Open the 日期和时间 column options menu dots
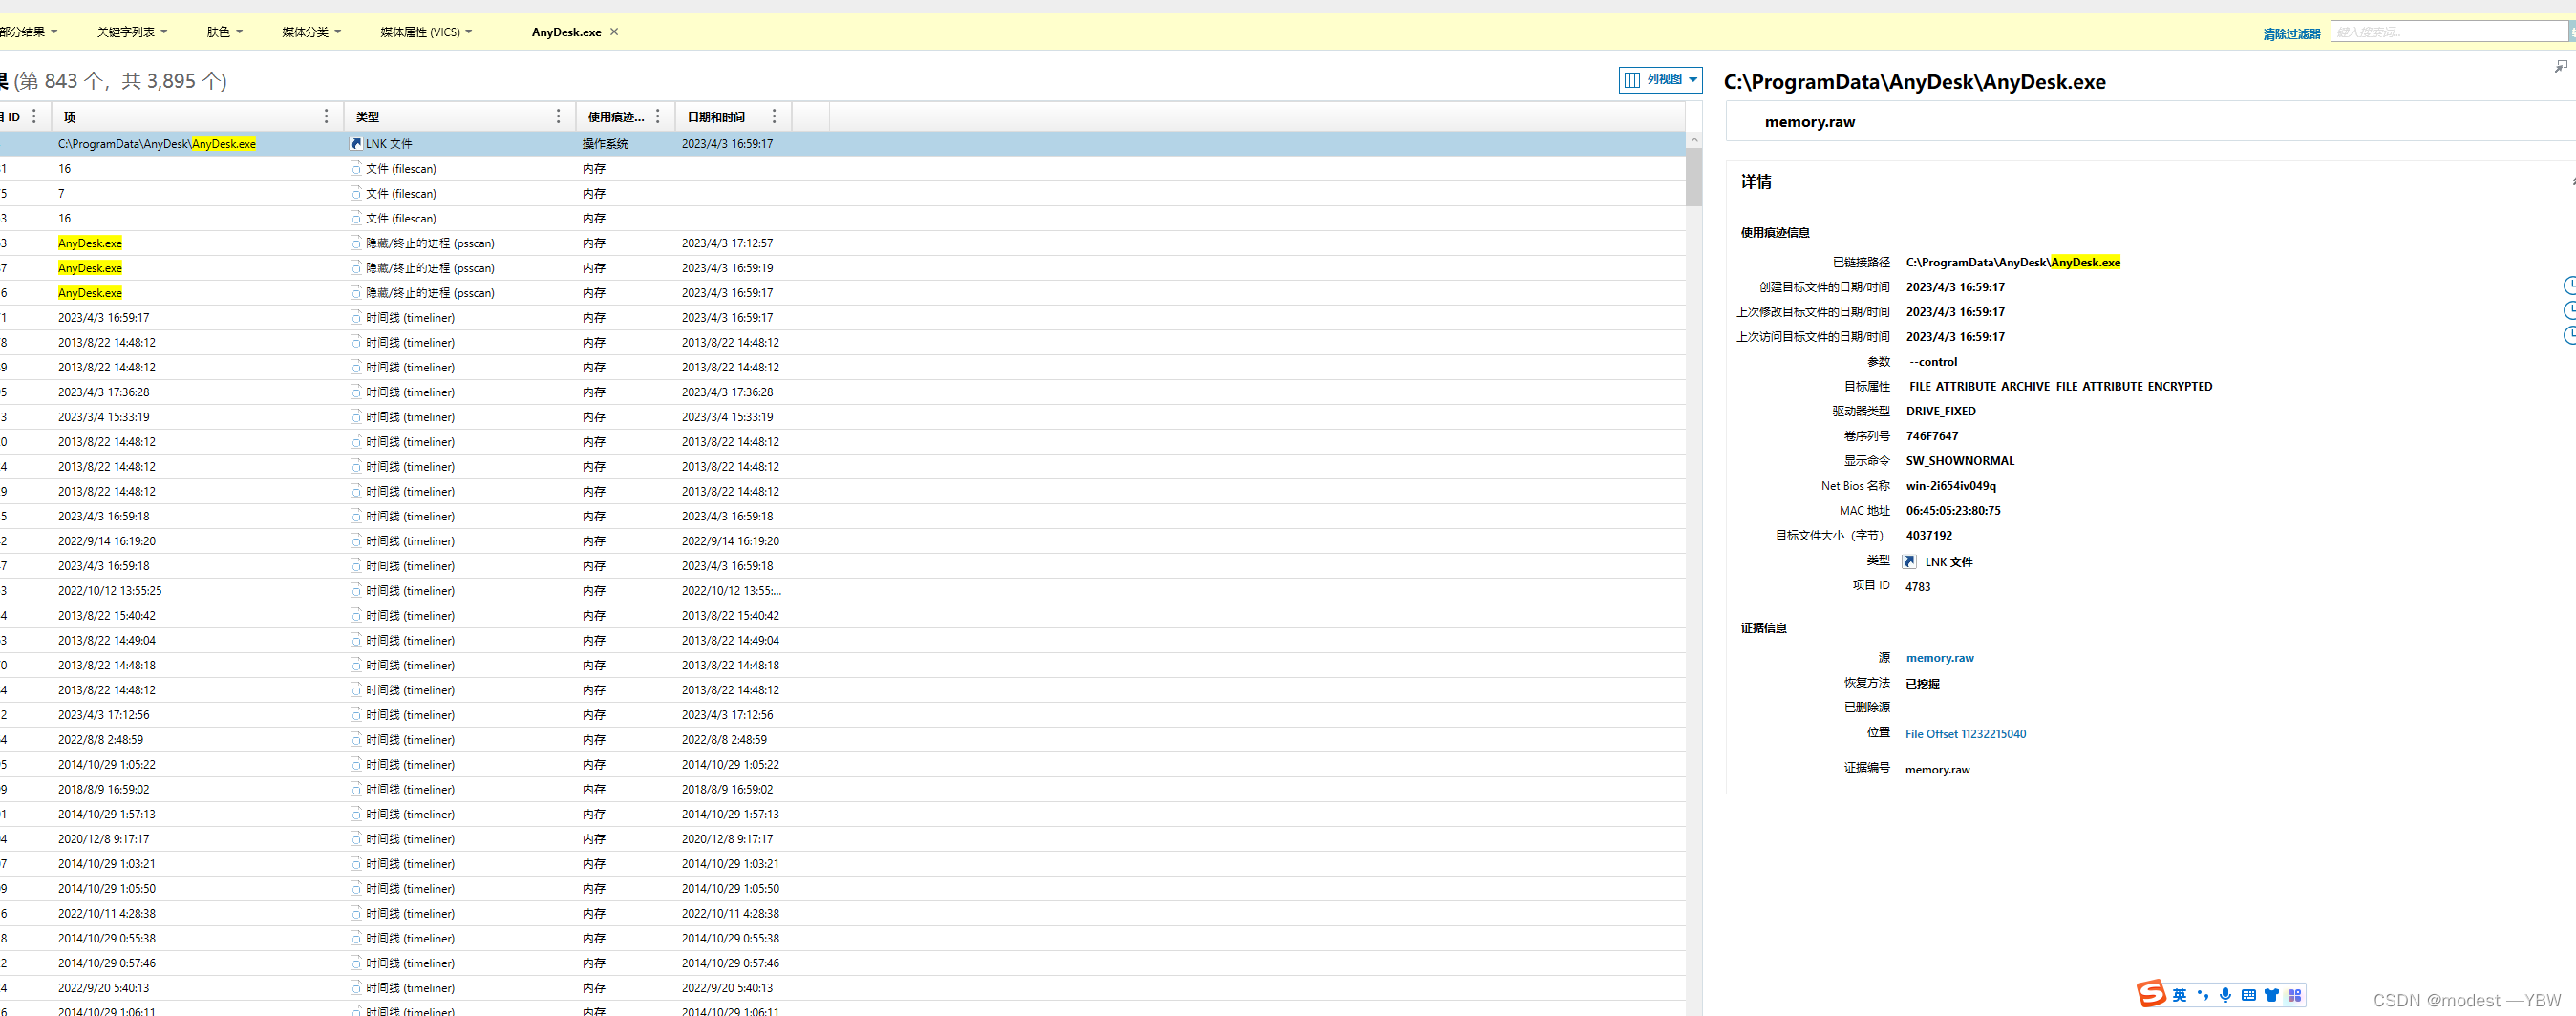This screenshot has width=2576, height=1016. pyautogui.click(x=774, y=117)
